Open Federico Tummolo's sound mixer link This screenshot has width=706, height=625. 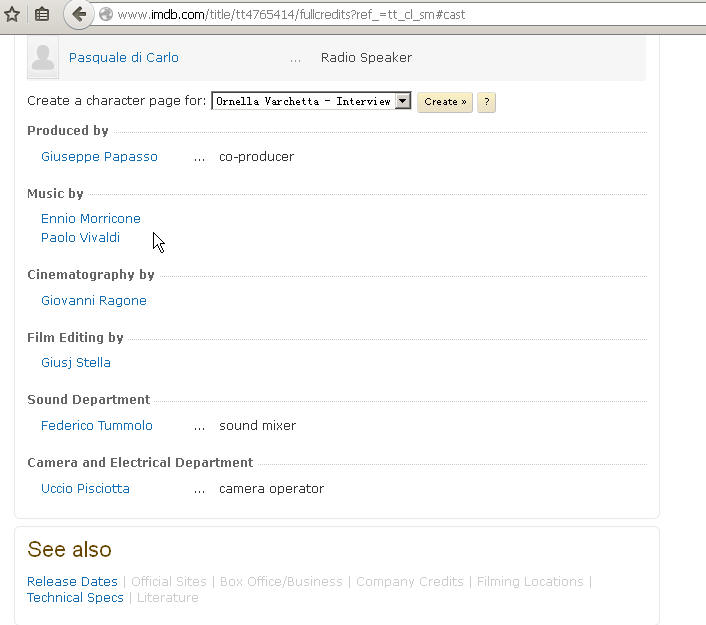point(96,426)
